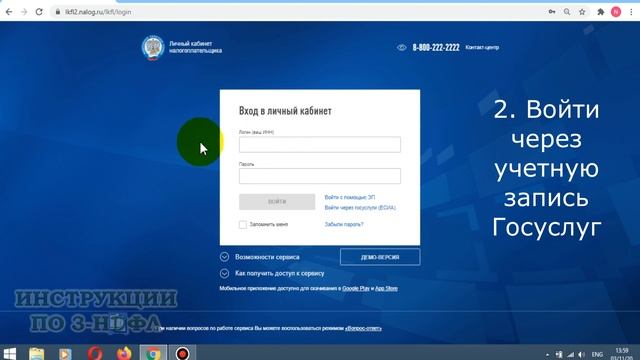
Task: Click the ДЕМО-ВЕРСИЯ button
Action: click(x=380, y=257)
